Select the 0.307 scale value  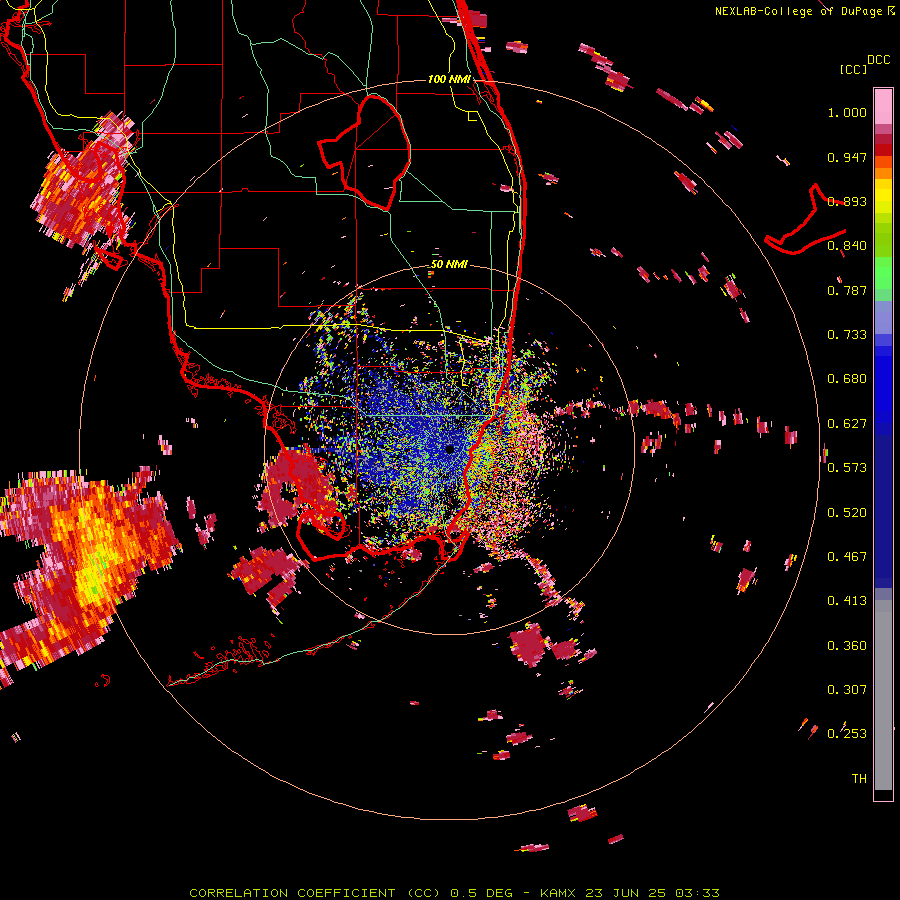pyautogui.click(x=847, y=690)
